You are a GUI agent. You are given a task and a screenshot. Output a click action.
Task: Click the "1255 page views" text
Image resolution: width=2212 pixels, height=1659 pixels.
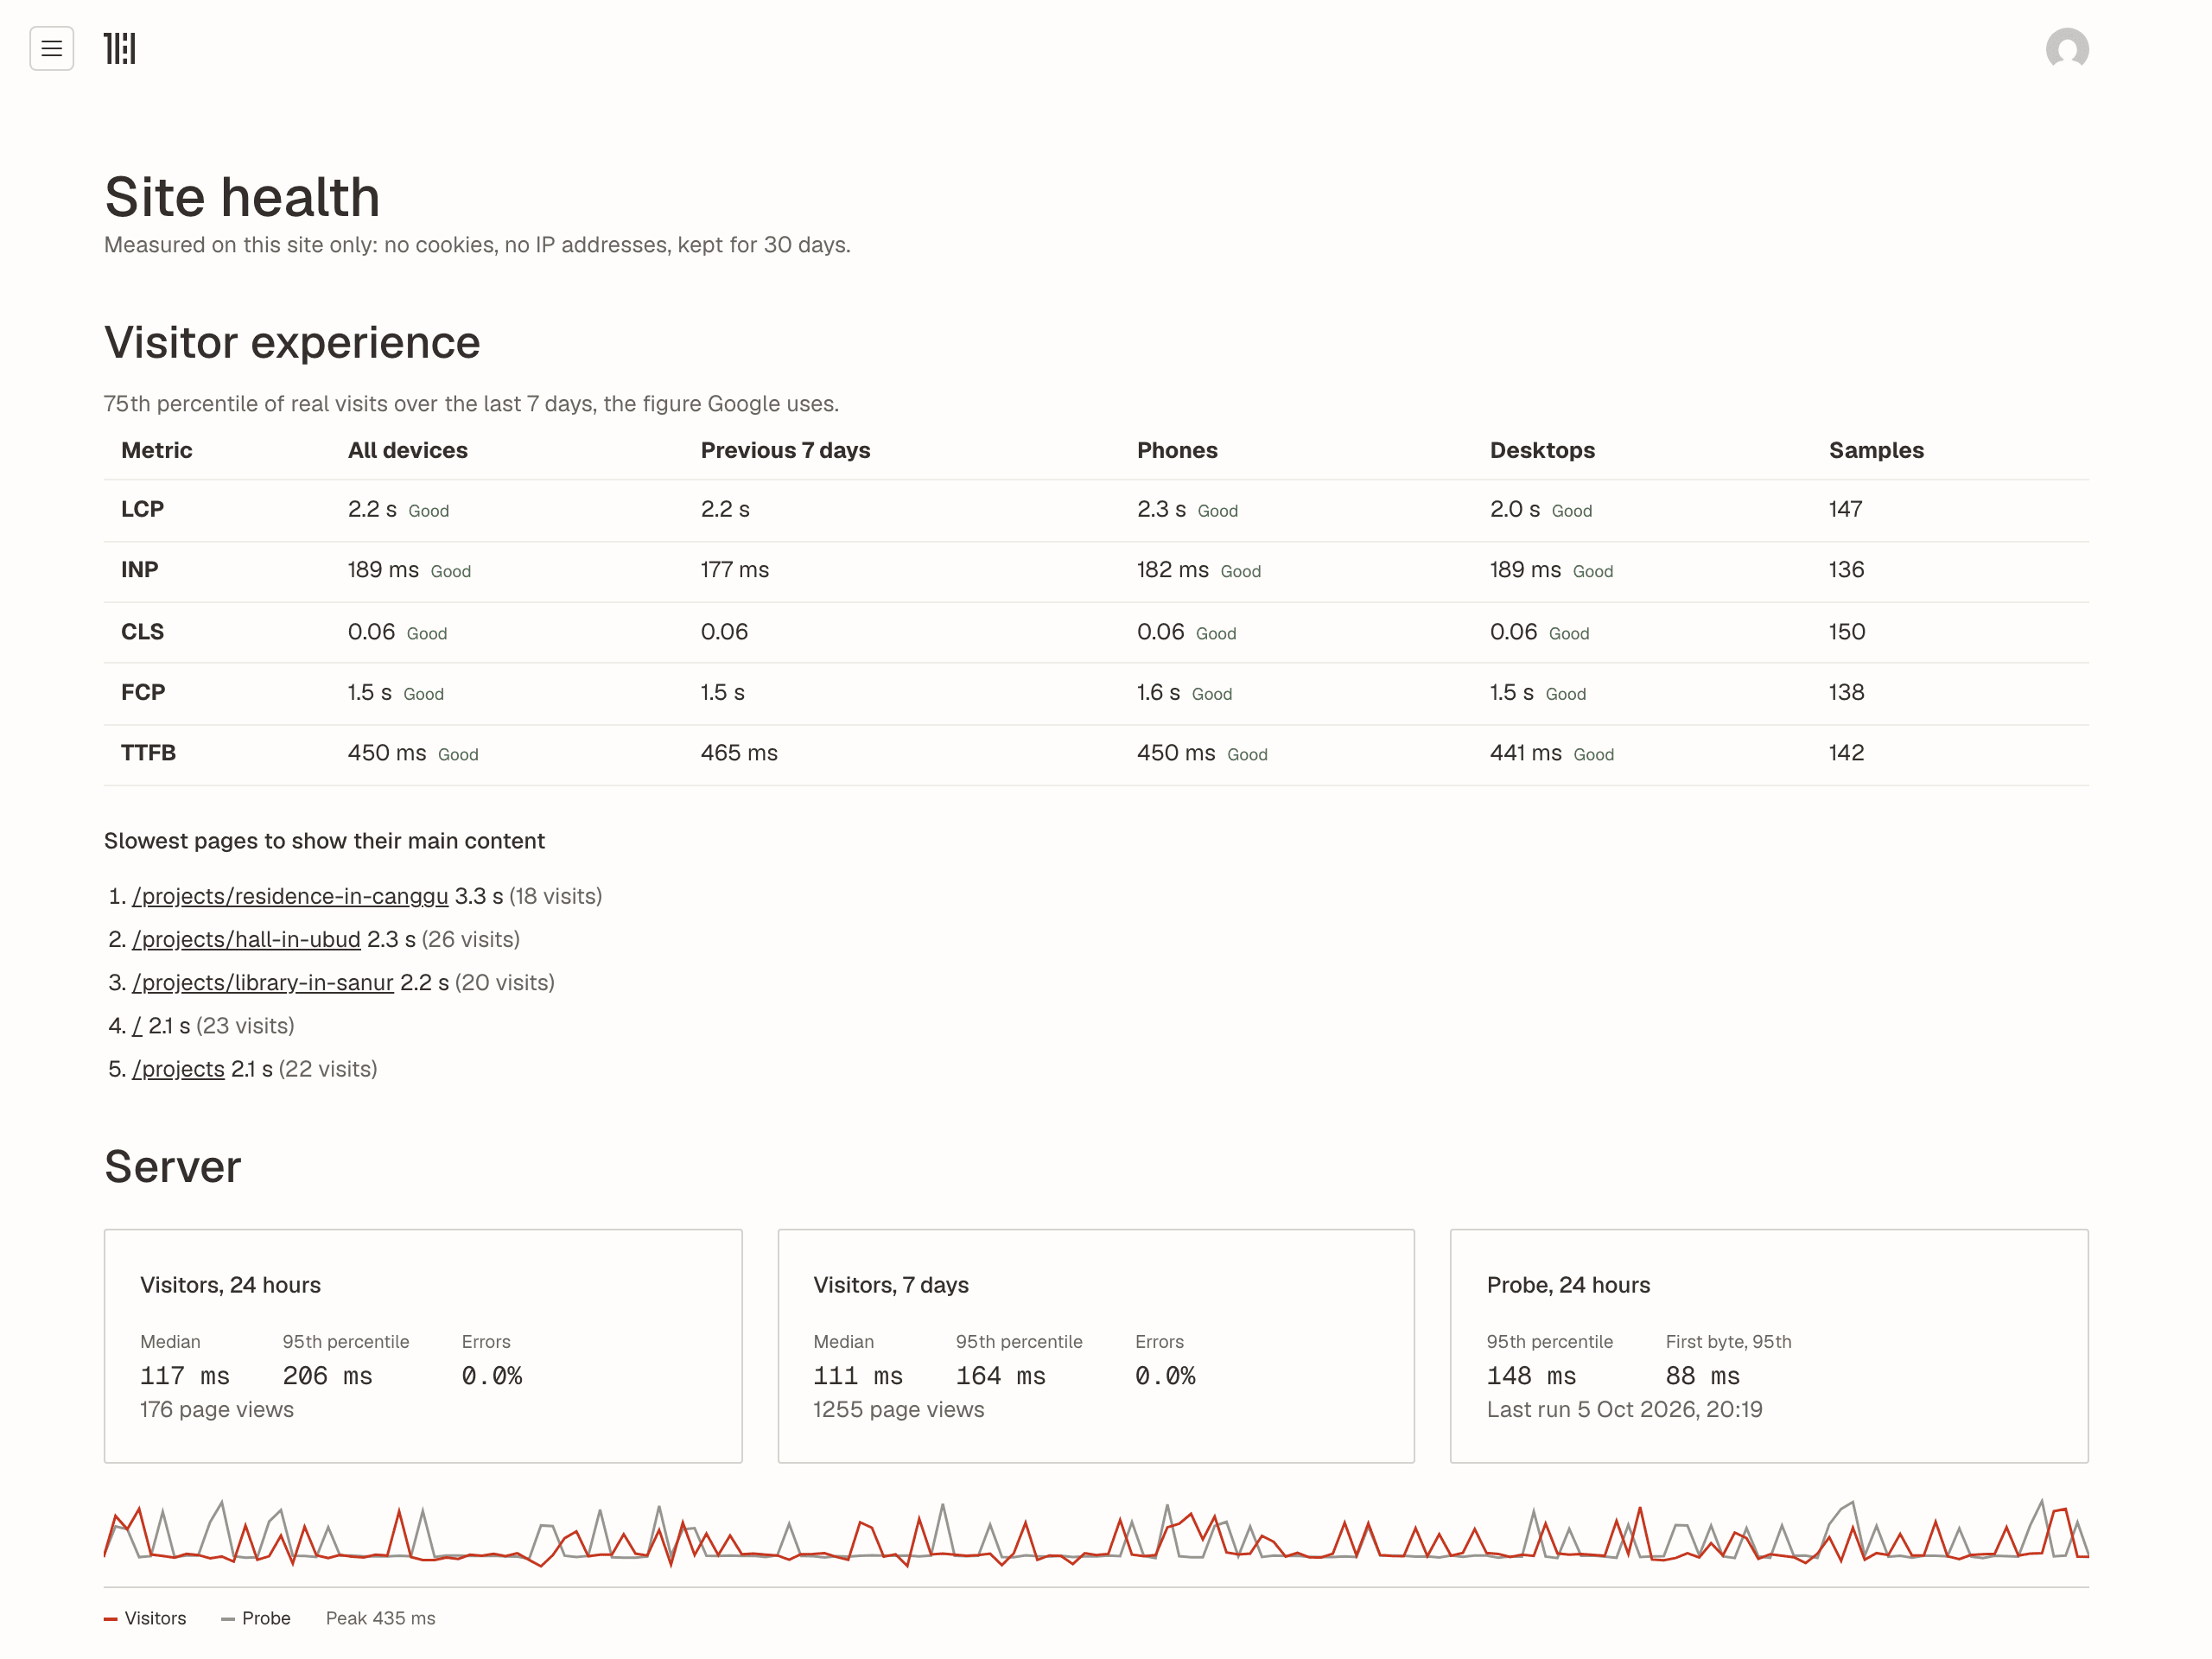[x=898, y=1410]
